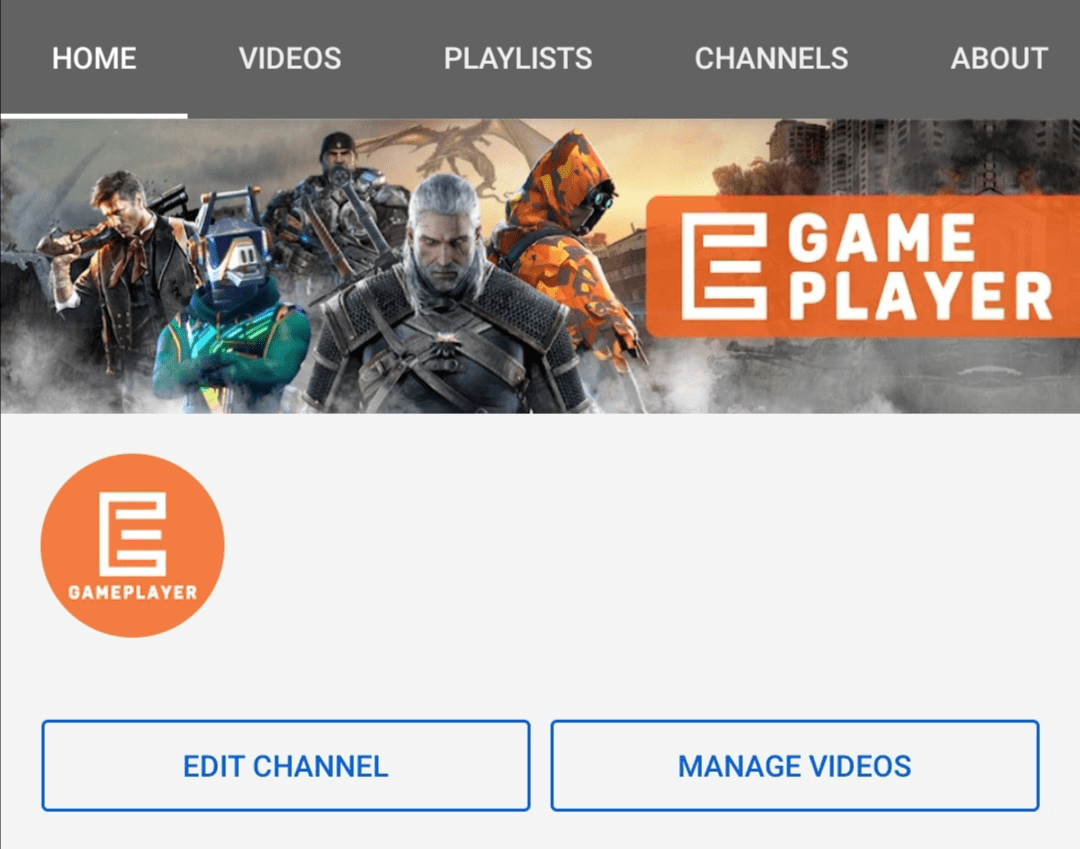Open the VIDEOS tab
The width and height of the screenshot is (1080, 849).
click(x=290, y=59)
